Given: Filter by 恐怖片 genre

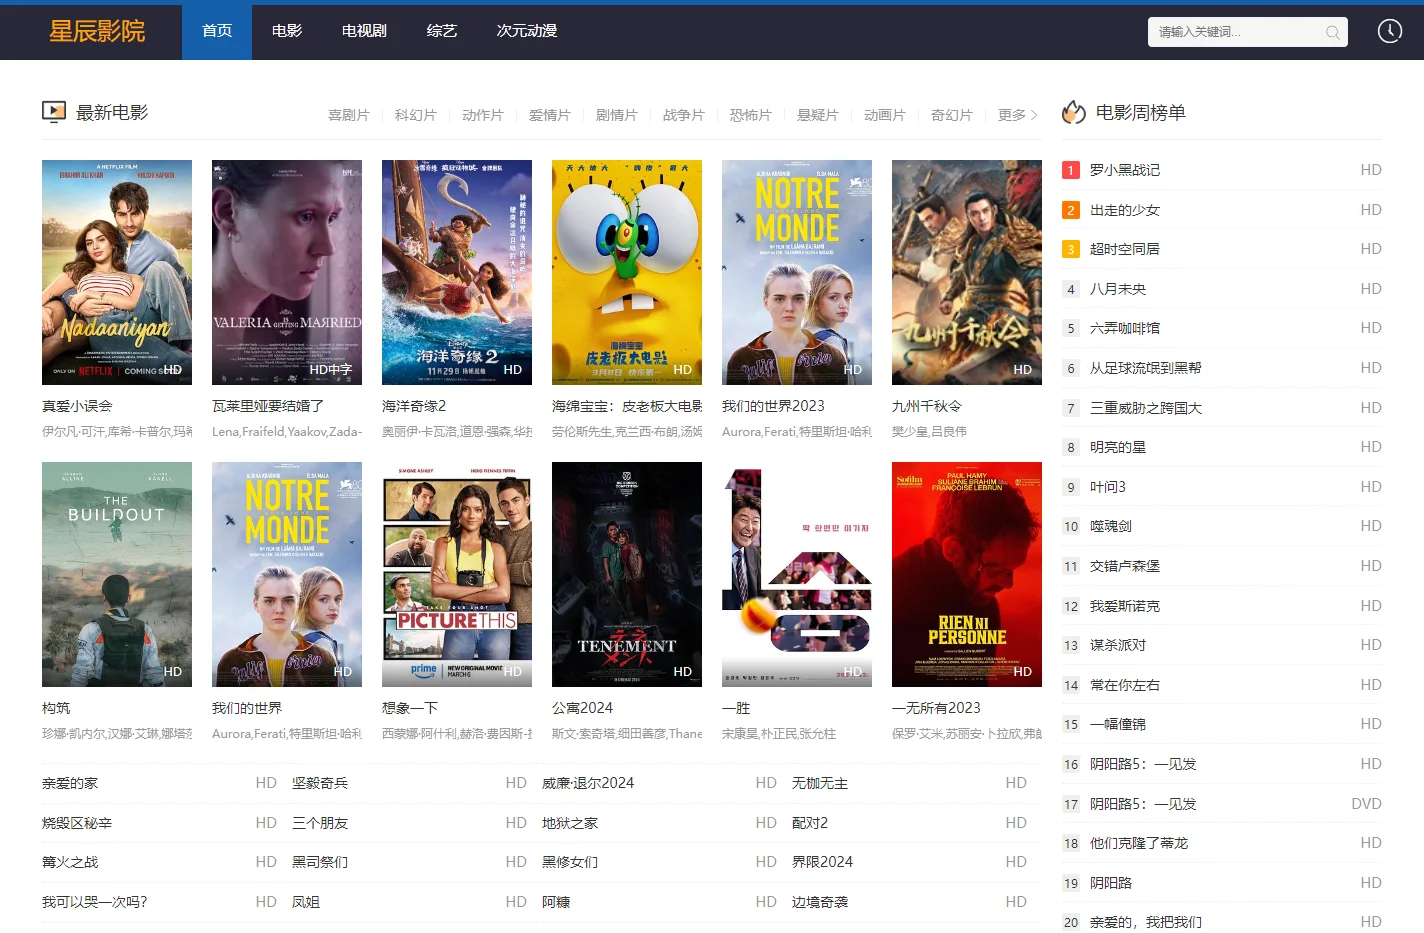Looking at the screenshot, I should [x=751, y=115].
